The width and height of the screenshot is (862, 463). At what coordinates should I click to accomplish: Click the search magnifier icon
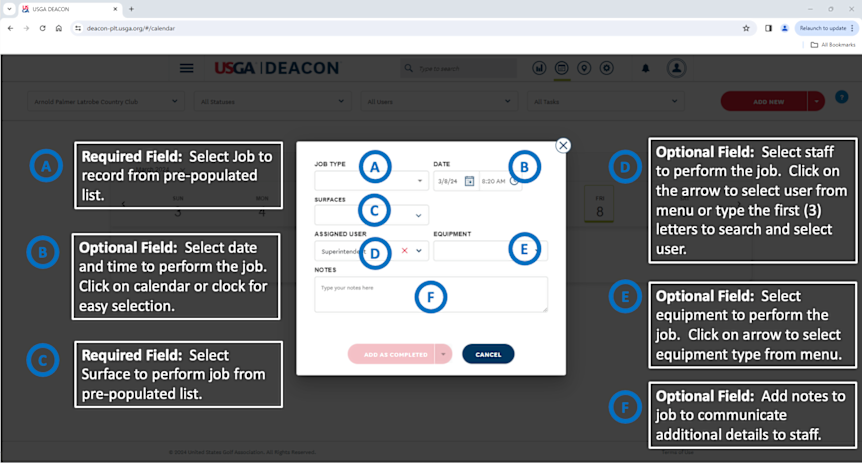pos(408,68)
